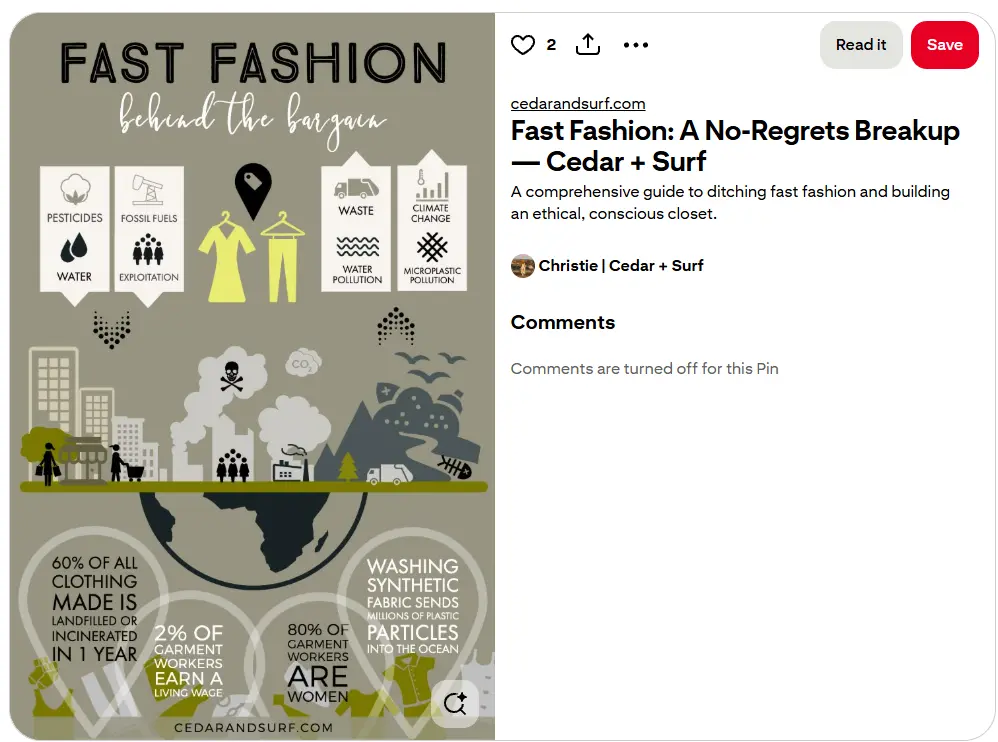998x742 pixels.
Task: Click the author name Christie | Cedar + Surf
Action: coord(621,266)
